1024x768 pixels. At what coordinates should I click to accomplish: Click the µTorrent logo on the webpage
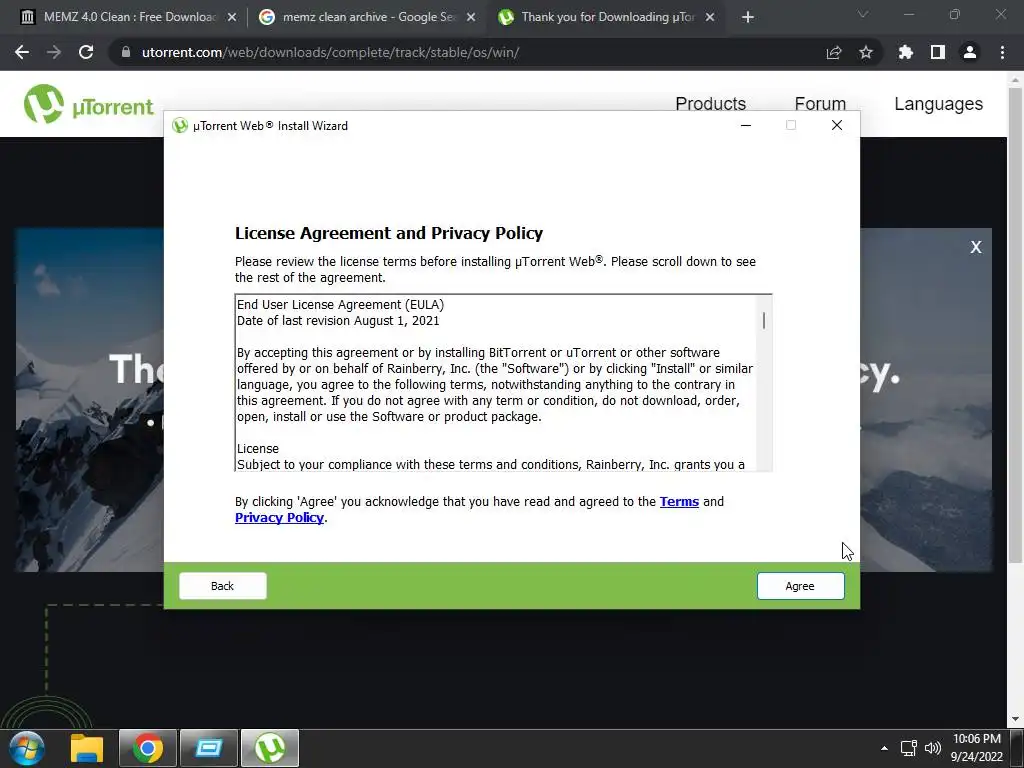(x=89, y=104)
